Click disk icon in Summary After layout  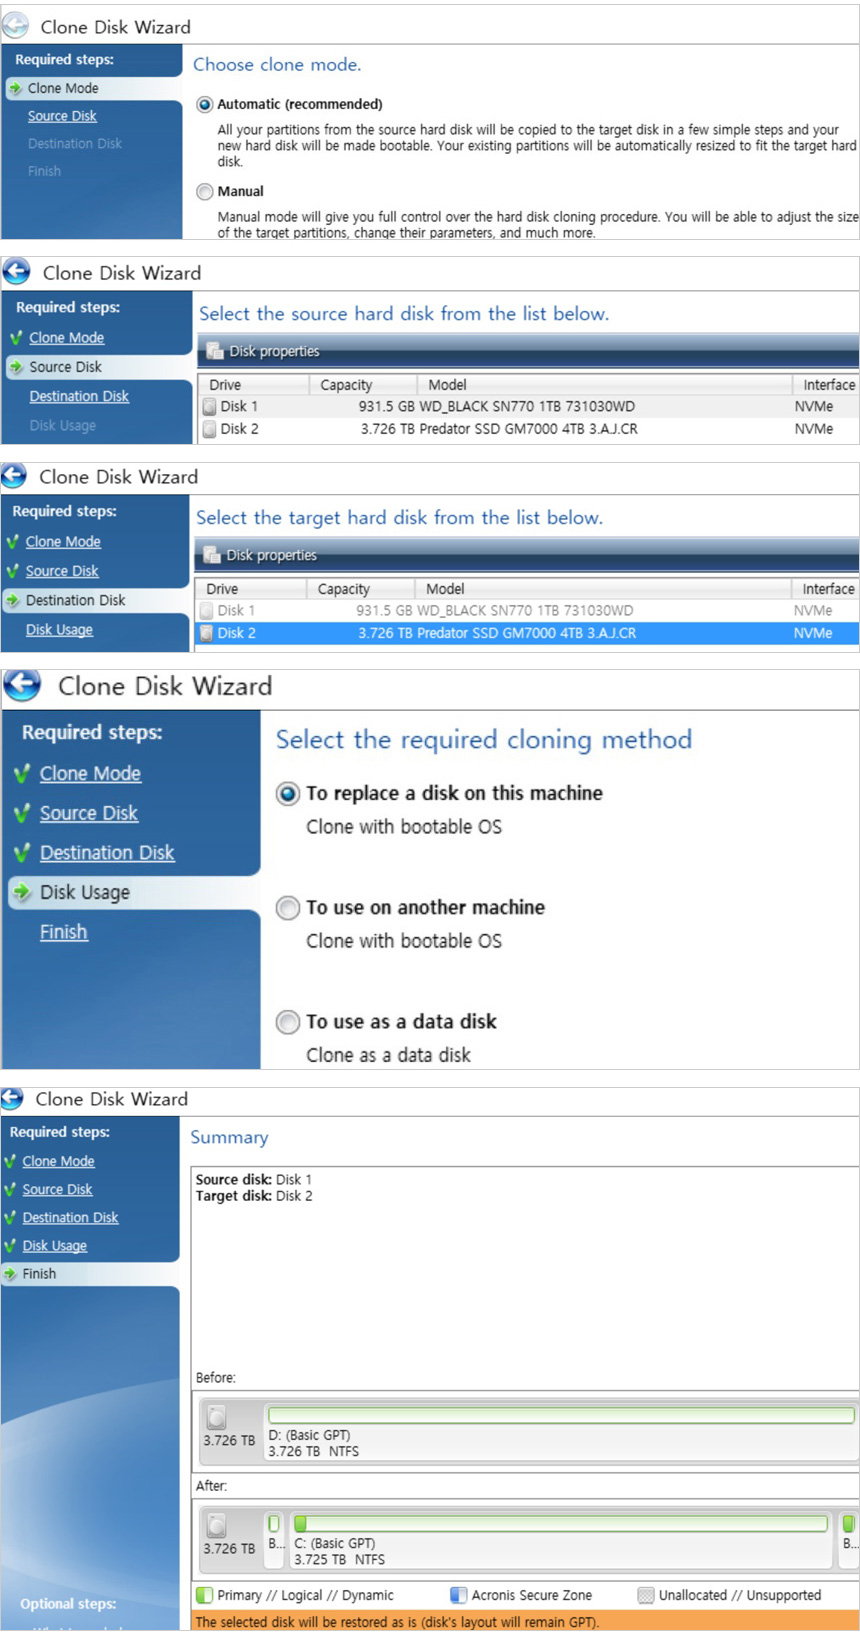(216, 1524)
